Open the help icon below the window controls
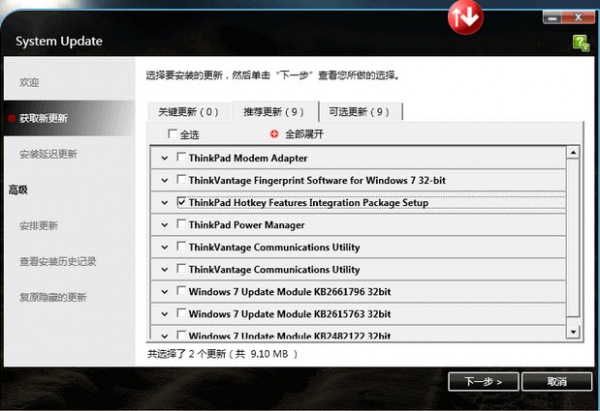Screen dimensions: 600x411 pyautogui.click(x=581, y=43)
